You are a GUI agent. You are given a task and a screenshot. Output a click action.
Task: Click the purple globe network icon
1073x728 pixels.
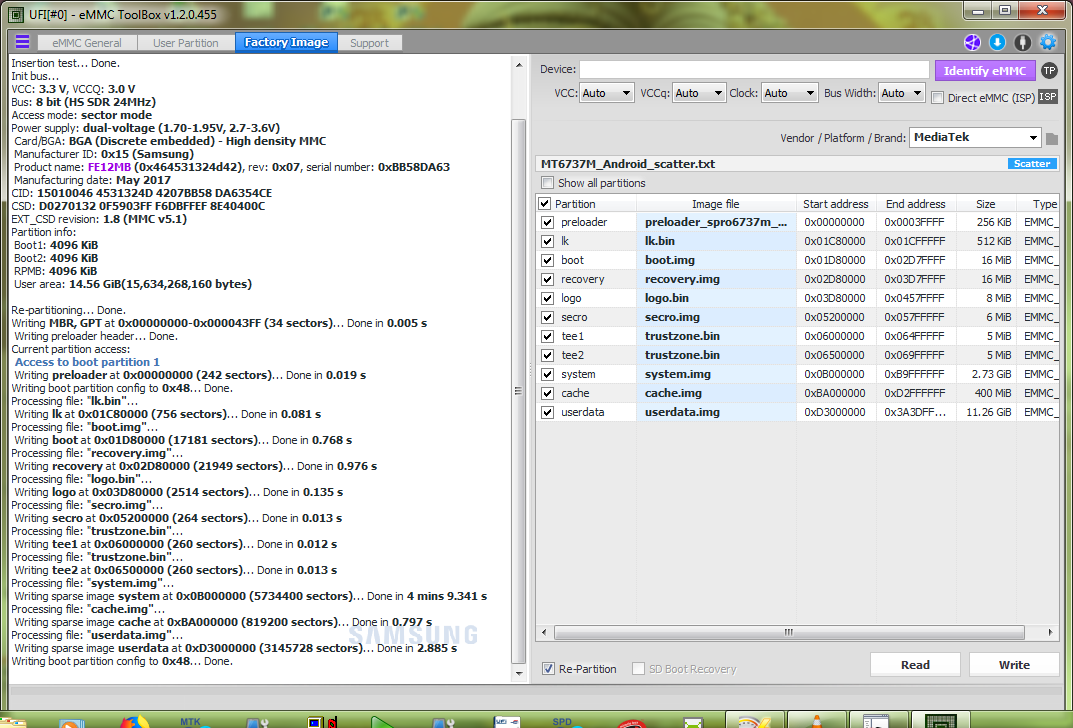[x=972, y=42]
